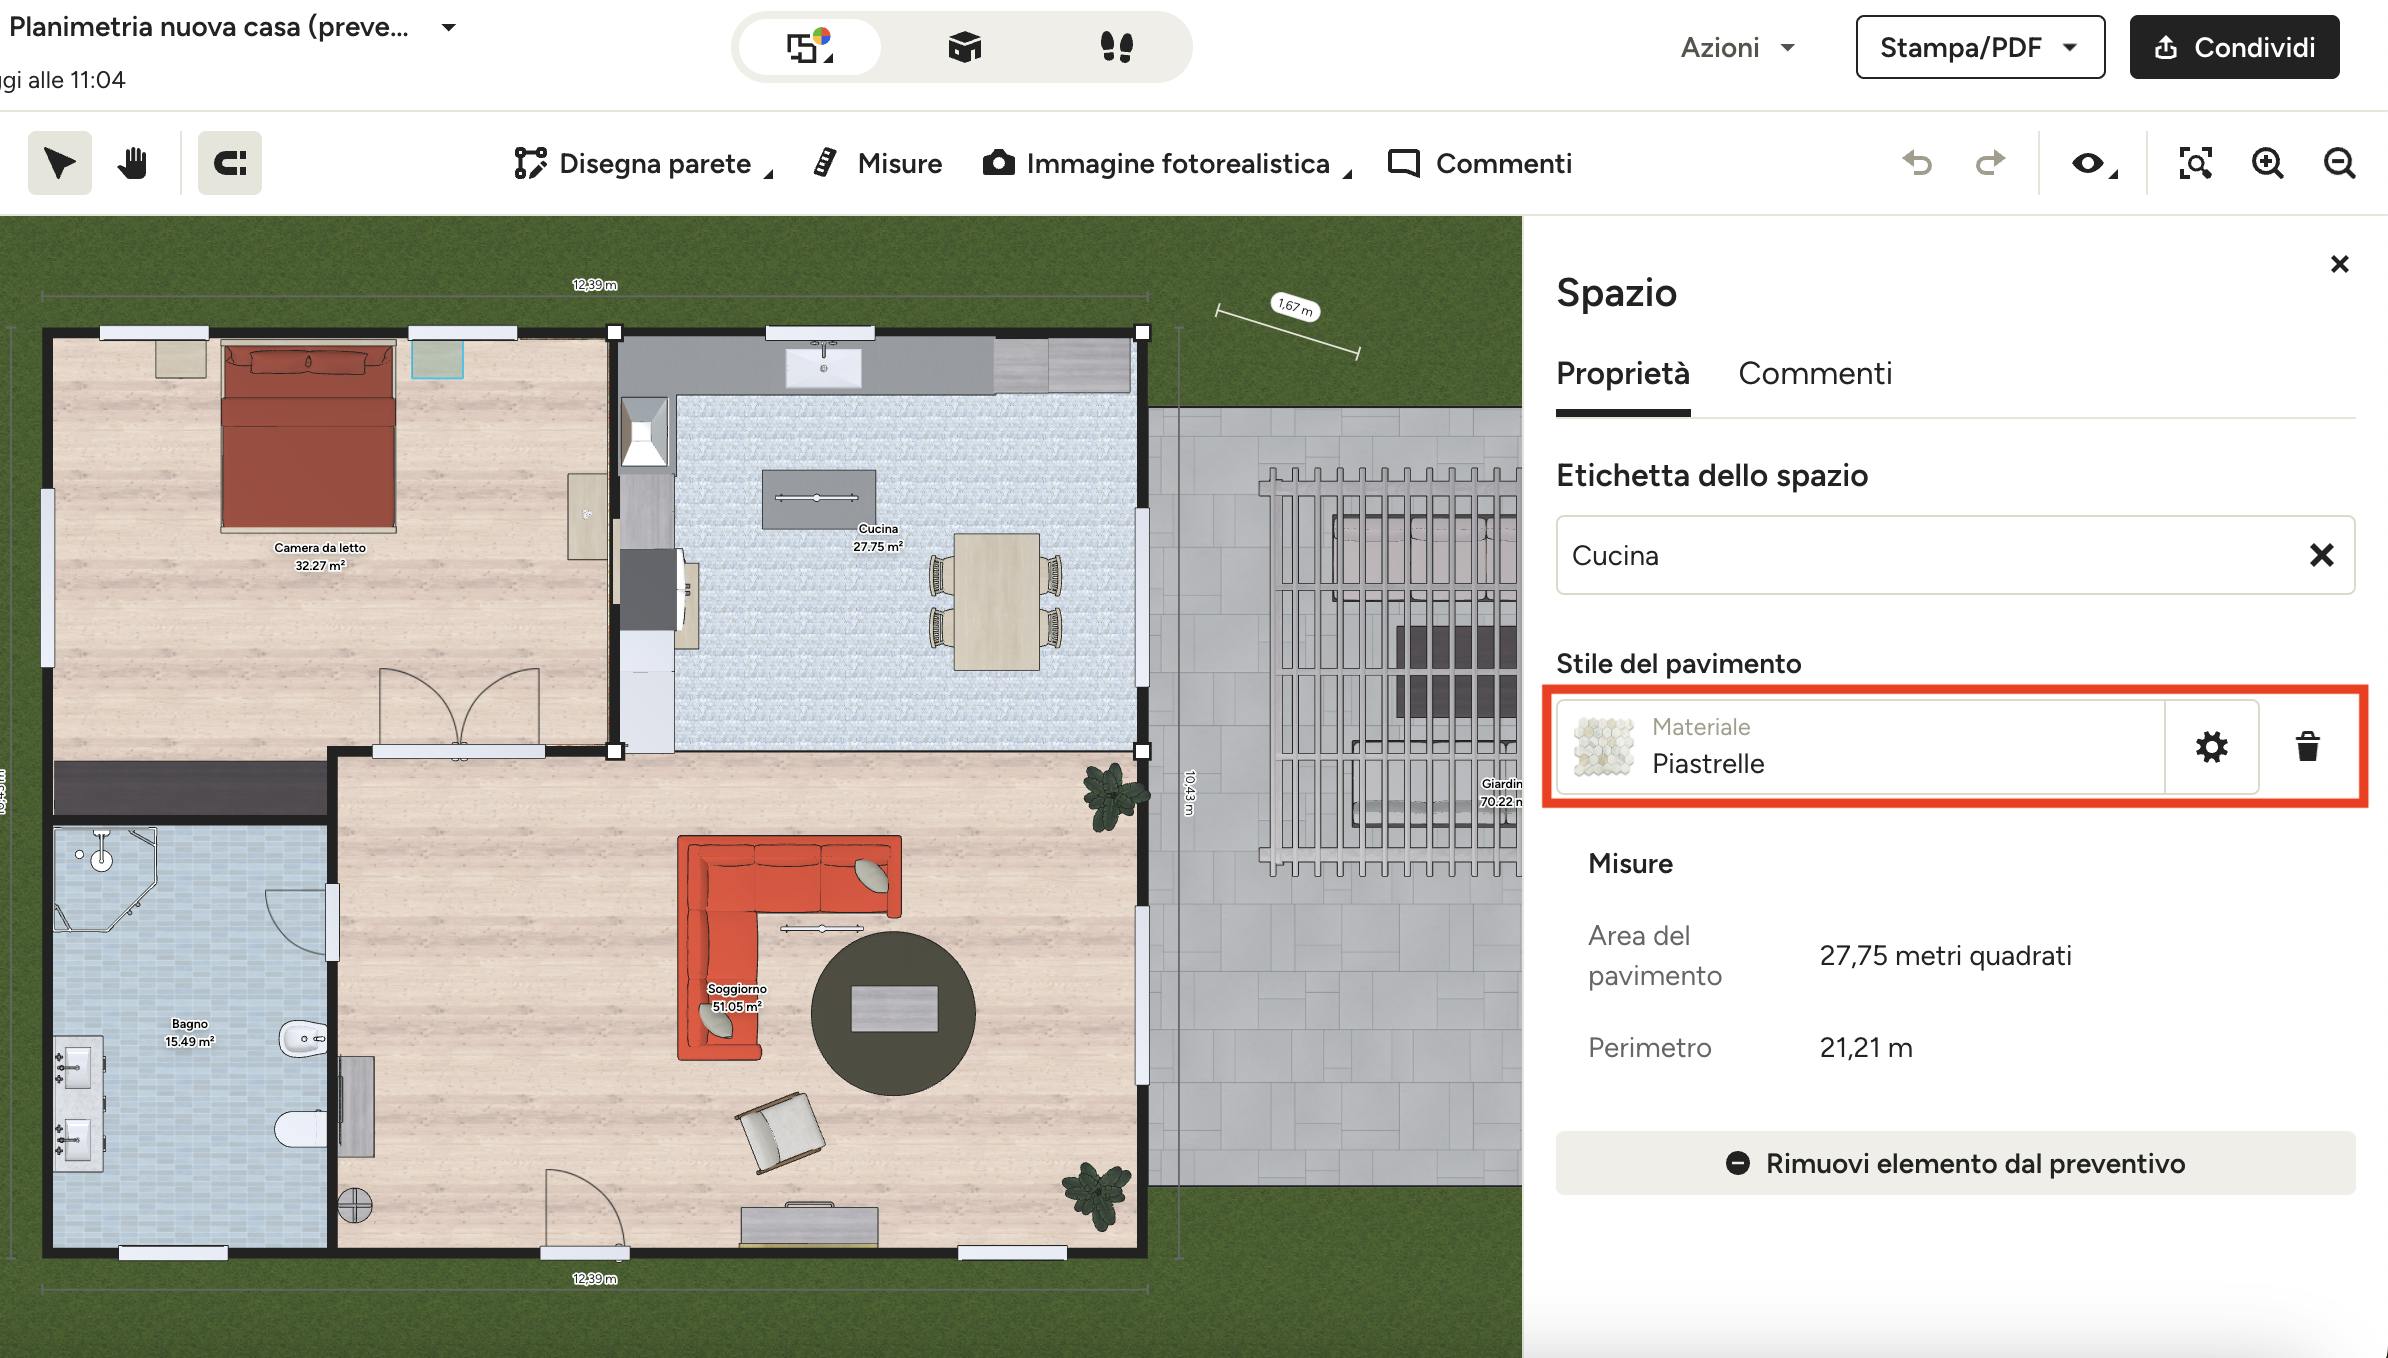Click the Bagno 15.49 m² label
This screenshot has height=1358, width=2388.
(x=190, y=1032)
